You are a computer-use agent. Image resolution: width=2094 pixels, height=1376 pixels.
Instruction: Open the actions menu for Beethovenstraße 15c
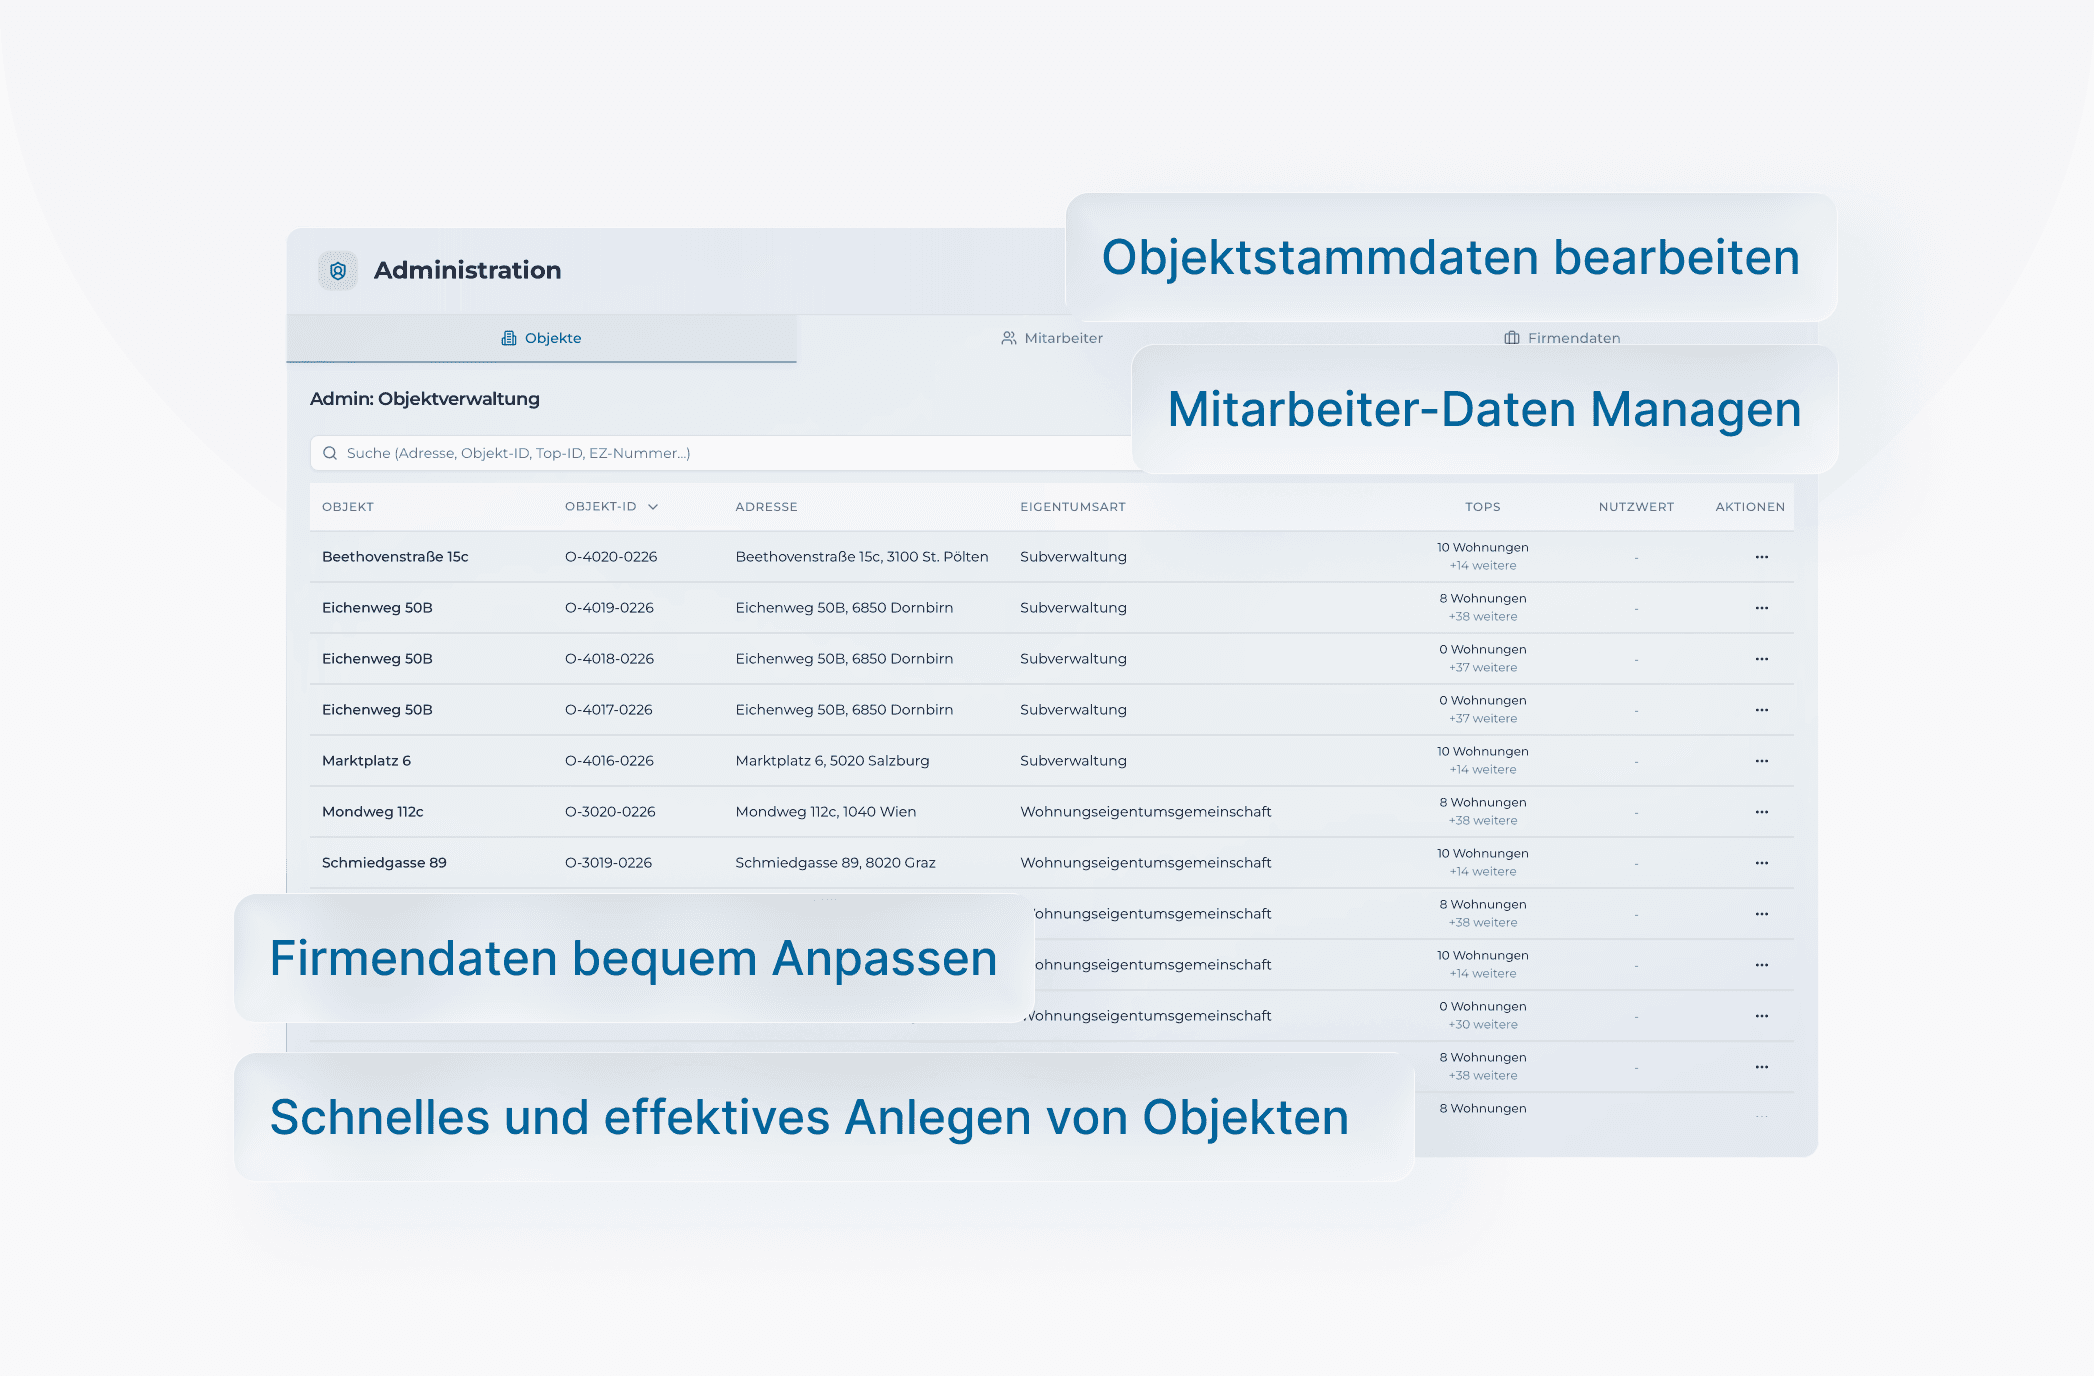pos(1761,556)
